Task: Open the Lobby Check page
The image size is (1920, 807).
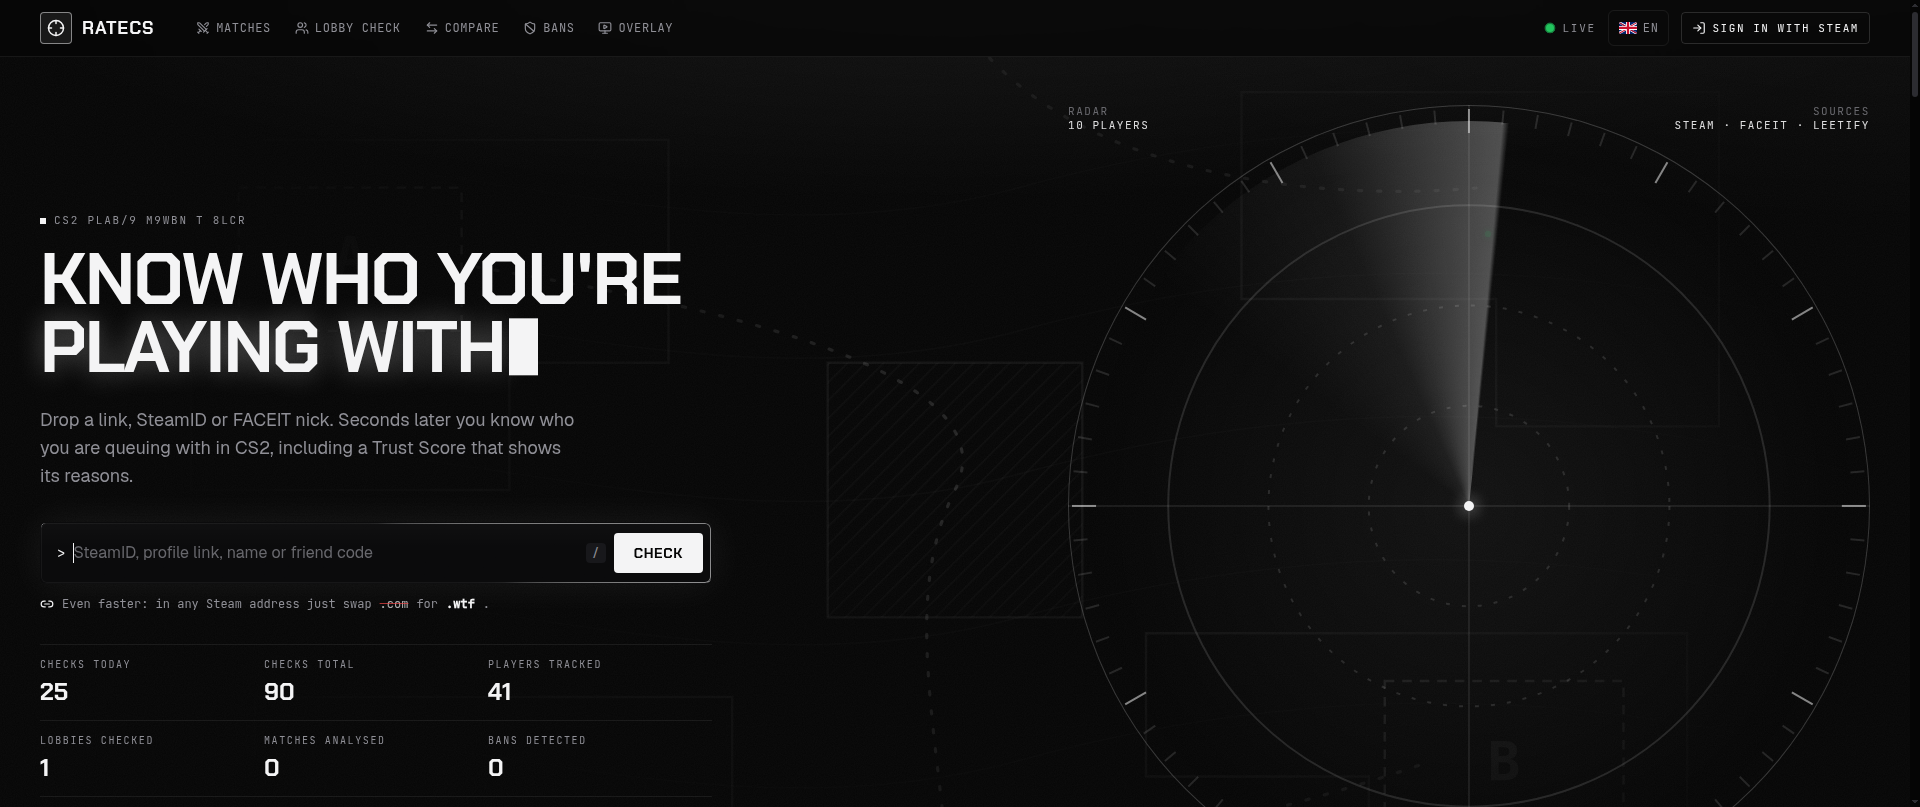Action: pos(348,28)
